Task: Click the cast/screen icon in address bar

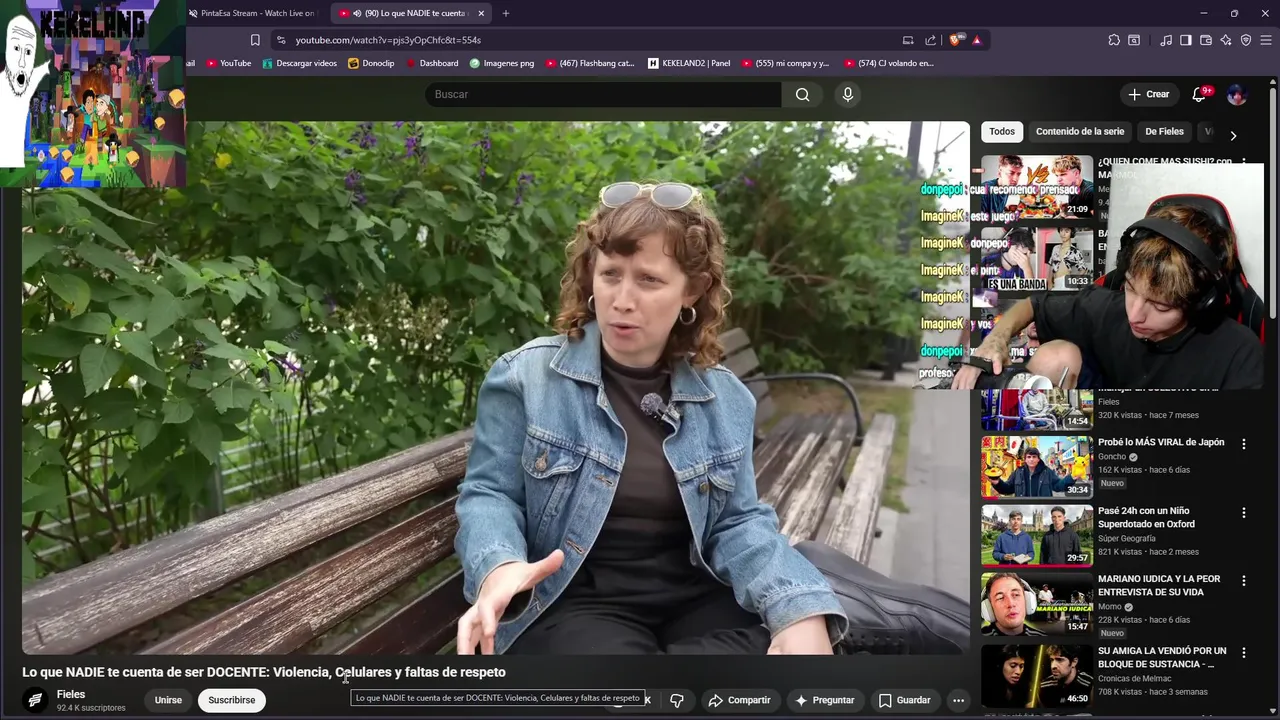Action: (x=908, y=40)
